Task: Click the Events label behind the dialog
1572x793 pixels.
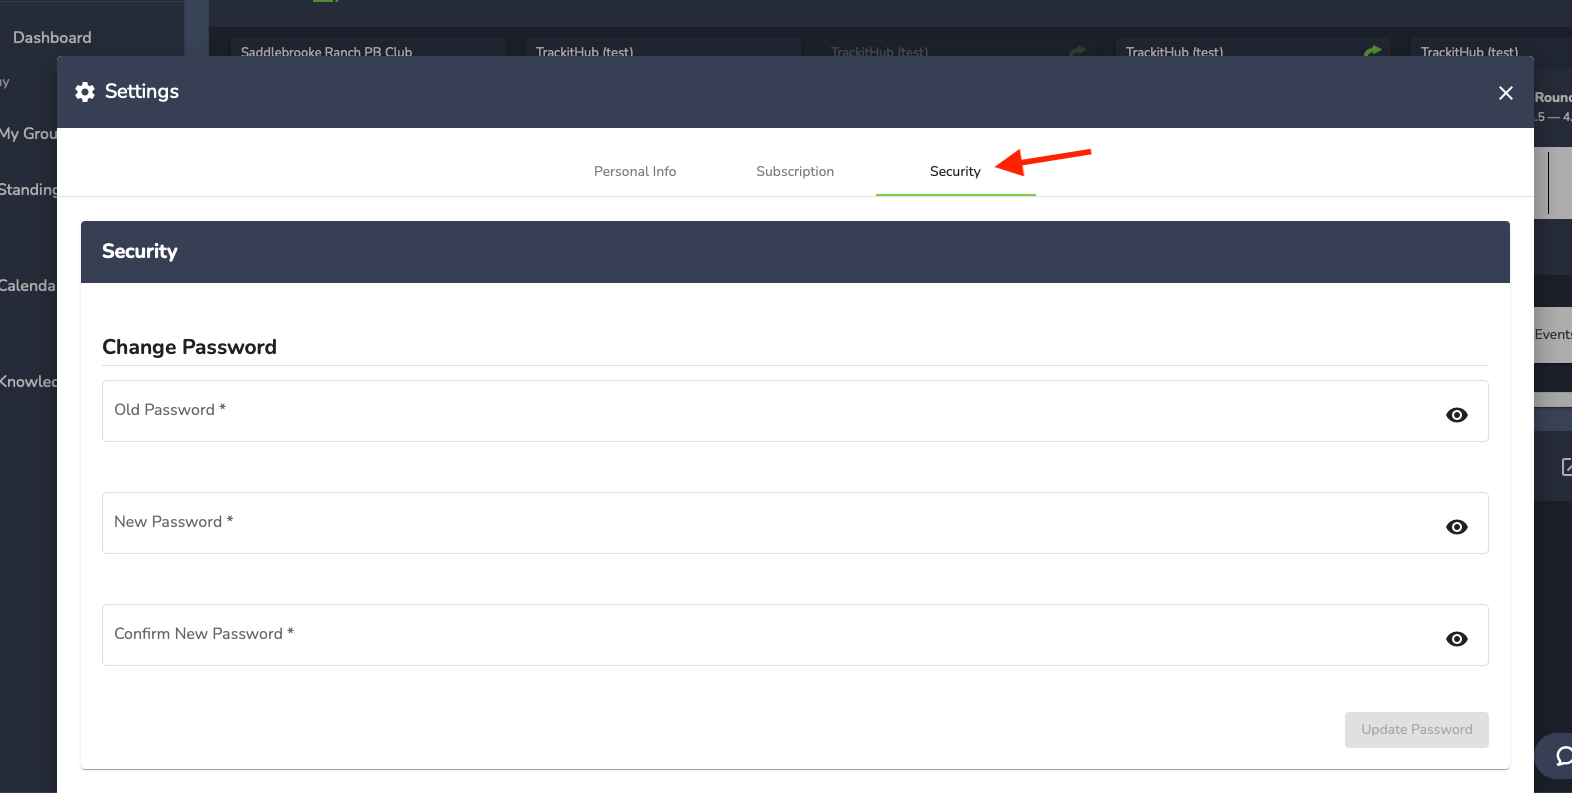Action: 1553,334
